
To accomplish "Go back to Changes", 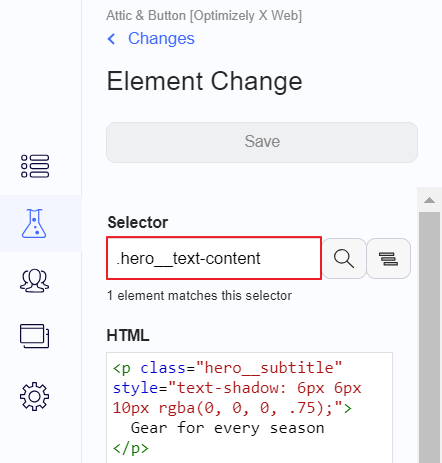I will pyautogui.click(x=161, y=38).
